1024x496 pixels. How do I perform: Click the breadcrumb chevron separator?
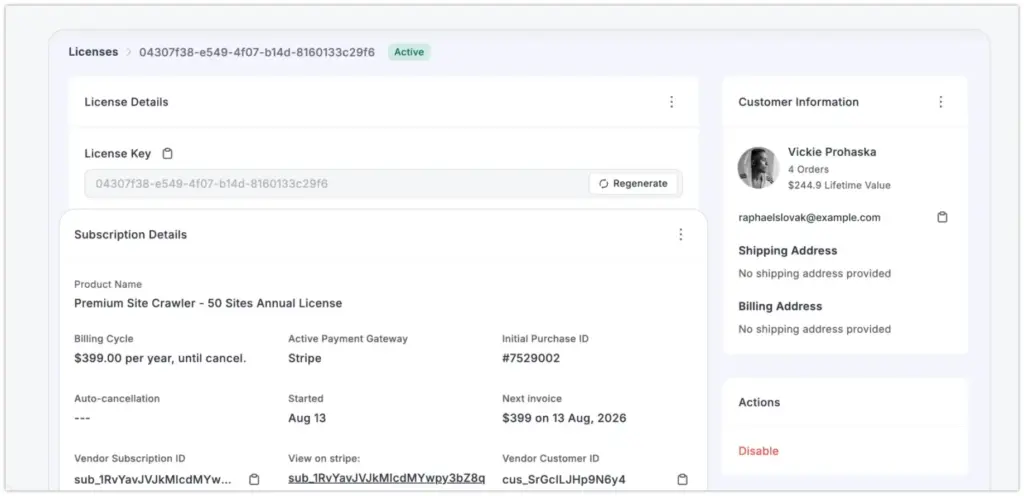click(128, 52)
